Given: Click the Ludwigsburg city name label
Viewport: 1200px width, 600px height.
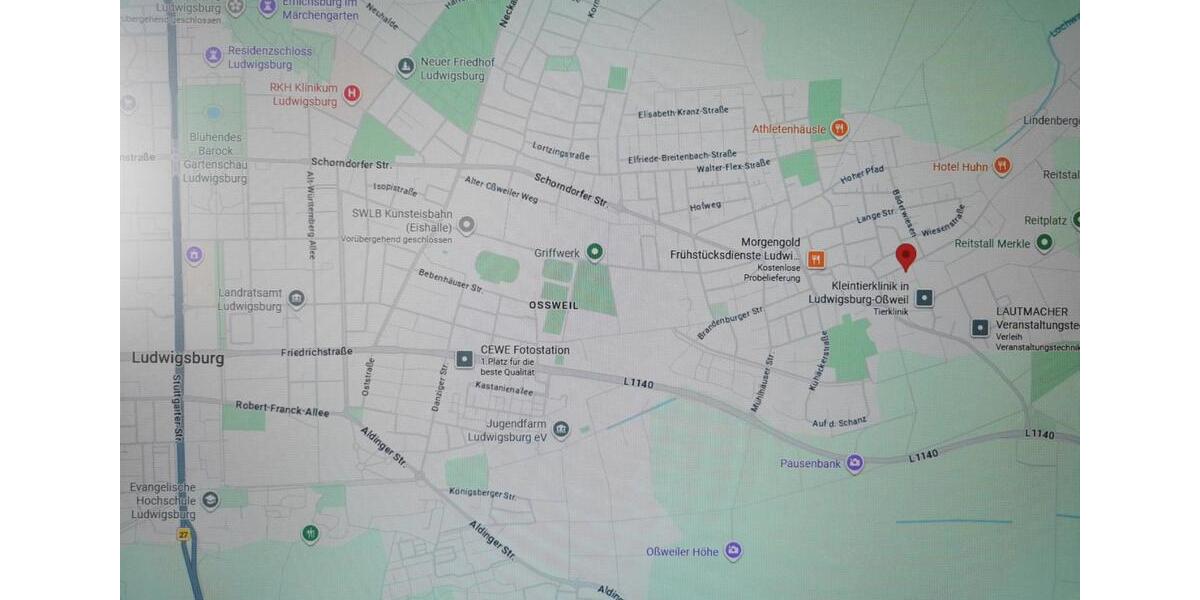Looking at the screenshot, I should coord(178,357).
